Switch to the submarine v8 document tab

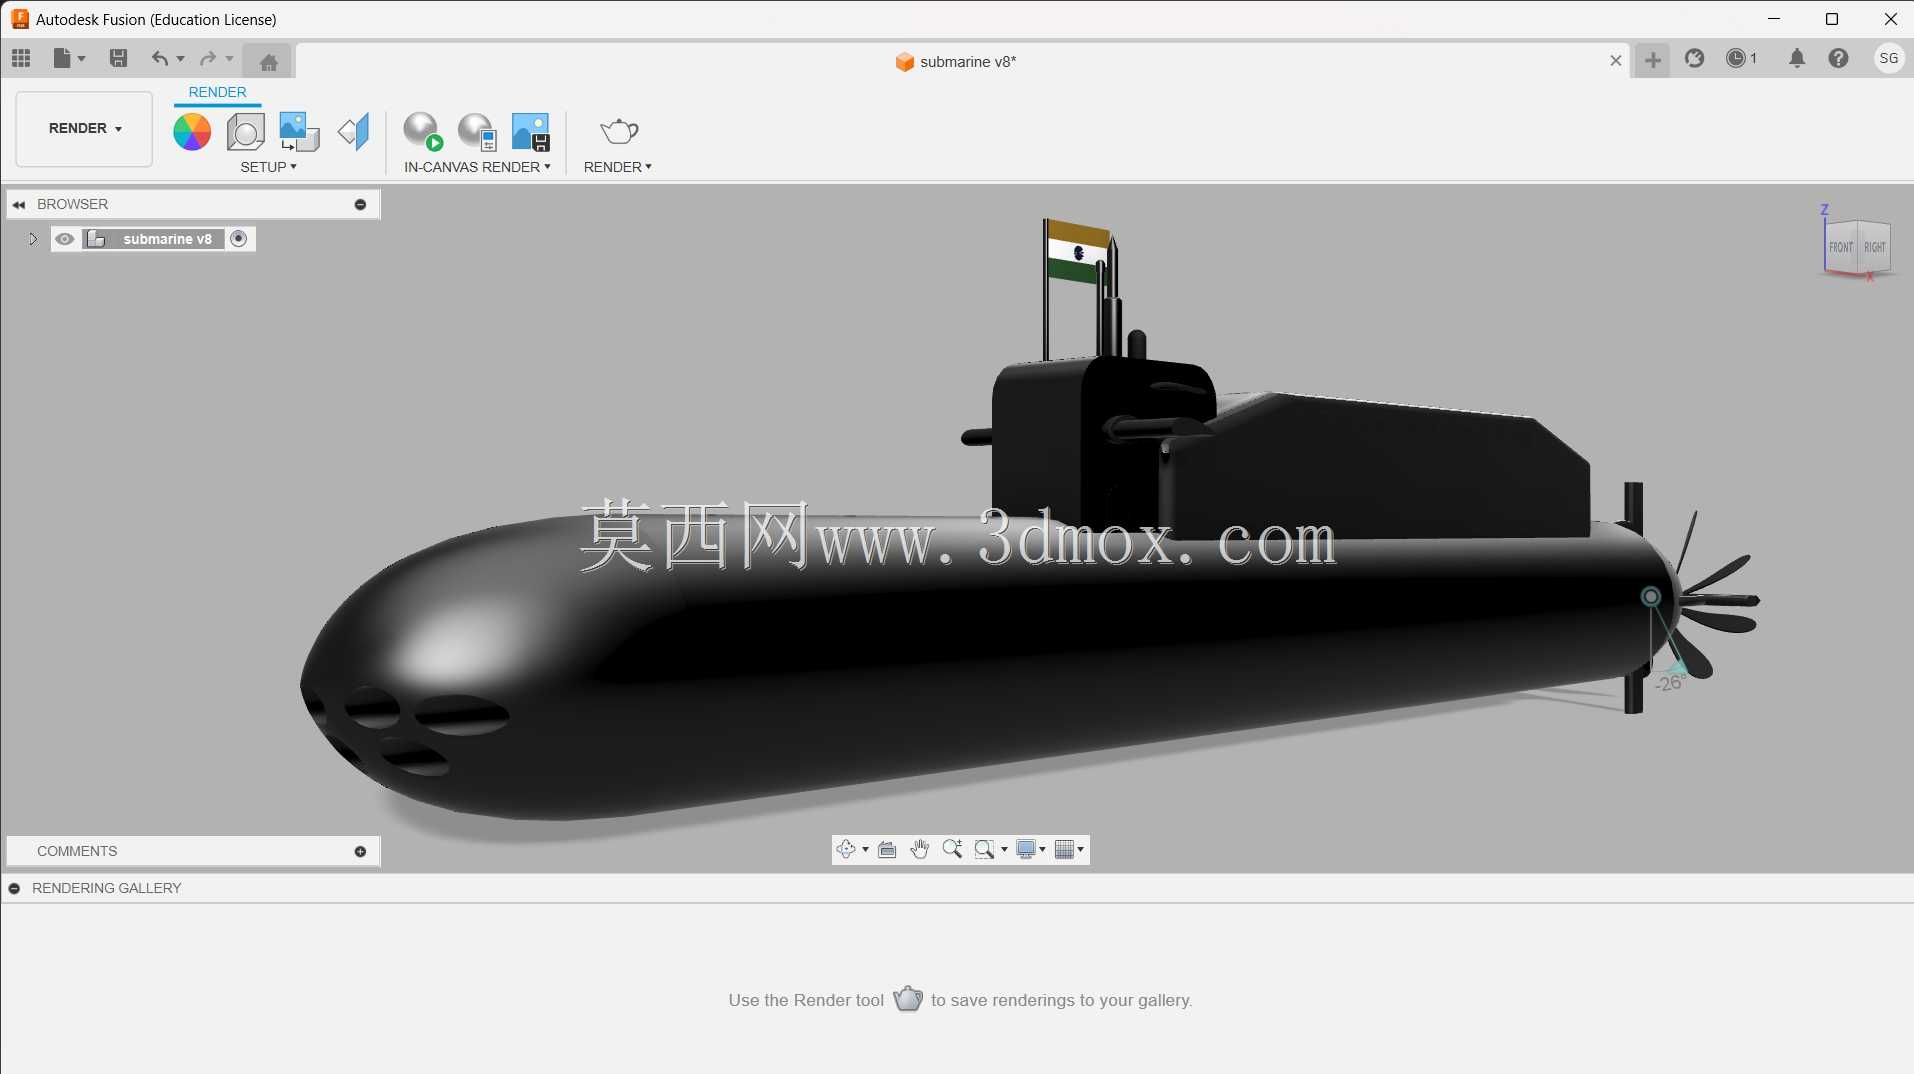pos(956,62)
